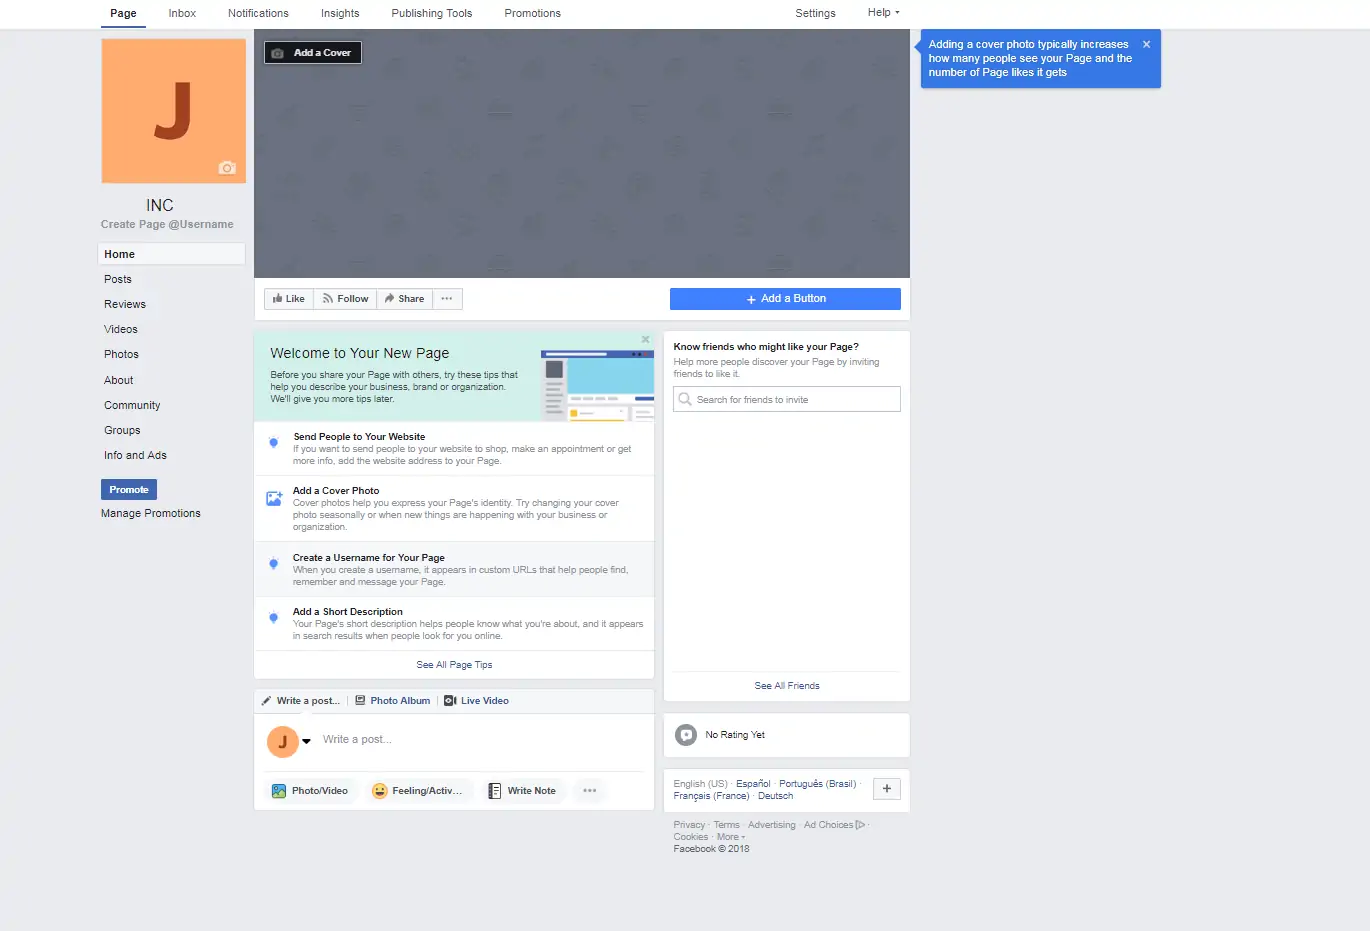Click the magnifier icon in friend search
This screenshot has width=1370, height=931.
pyautogui.click(x=685, y=399)
